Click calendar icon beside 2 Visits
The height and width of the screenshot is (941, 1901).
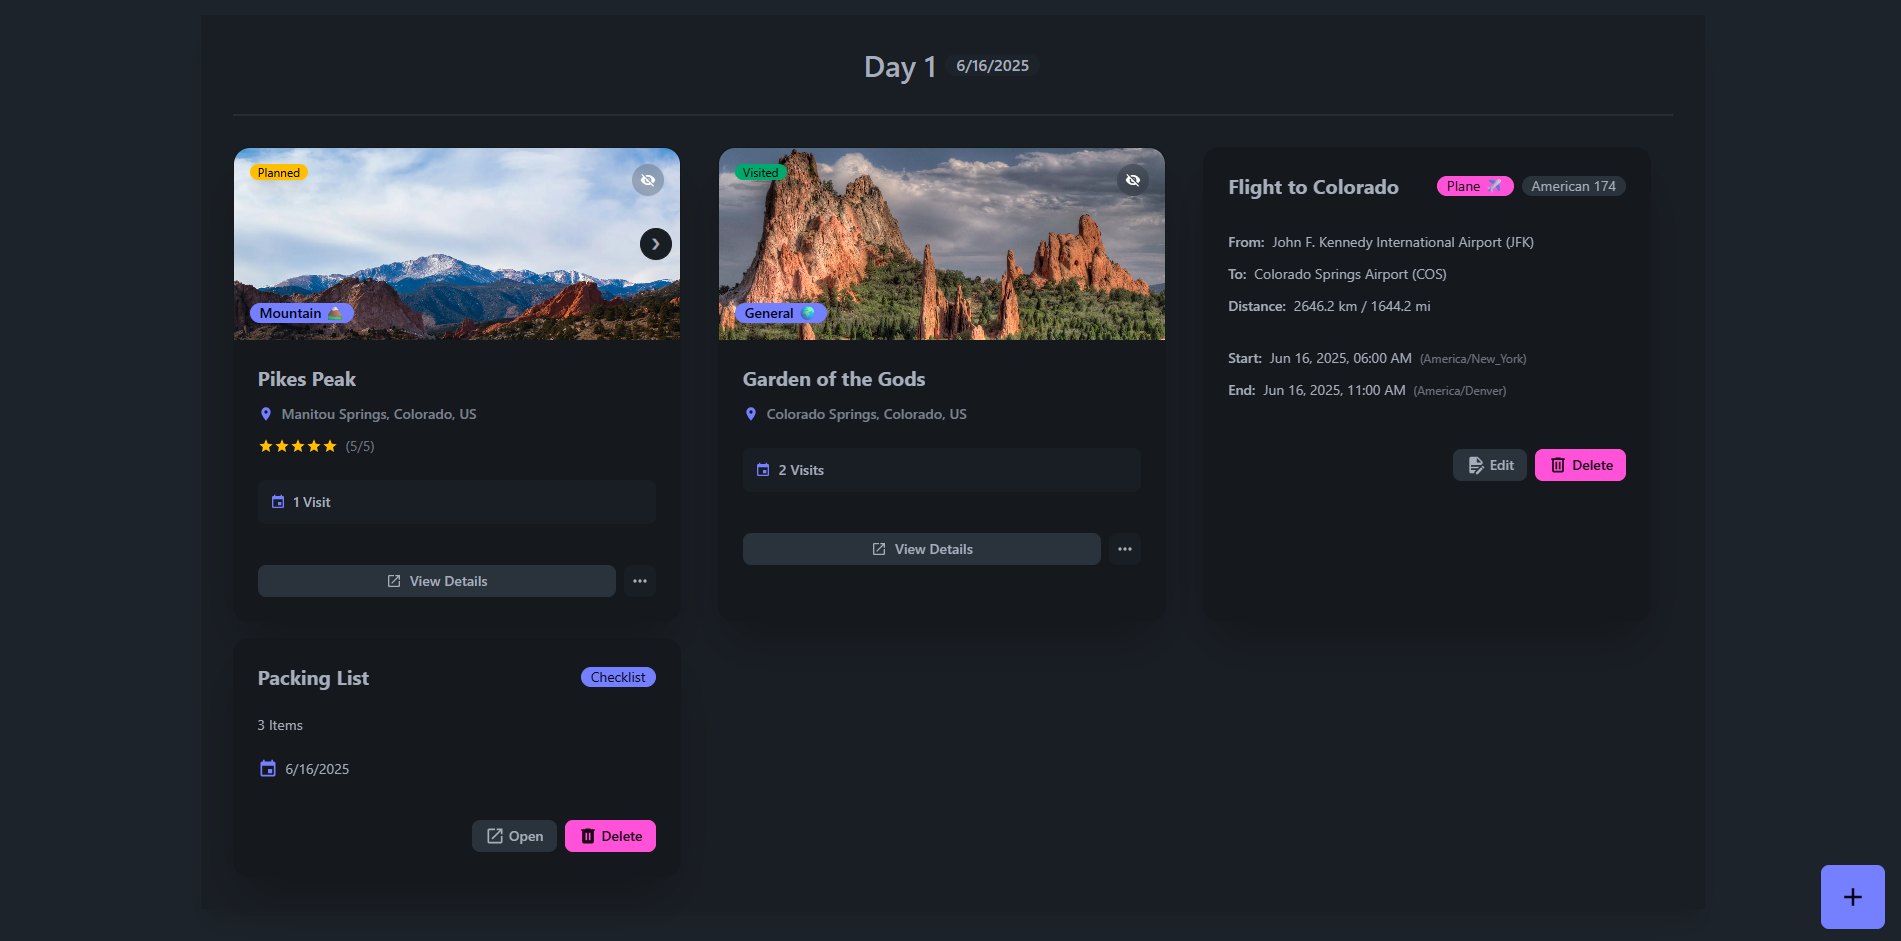[x=763, y=470]
